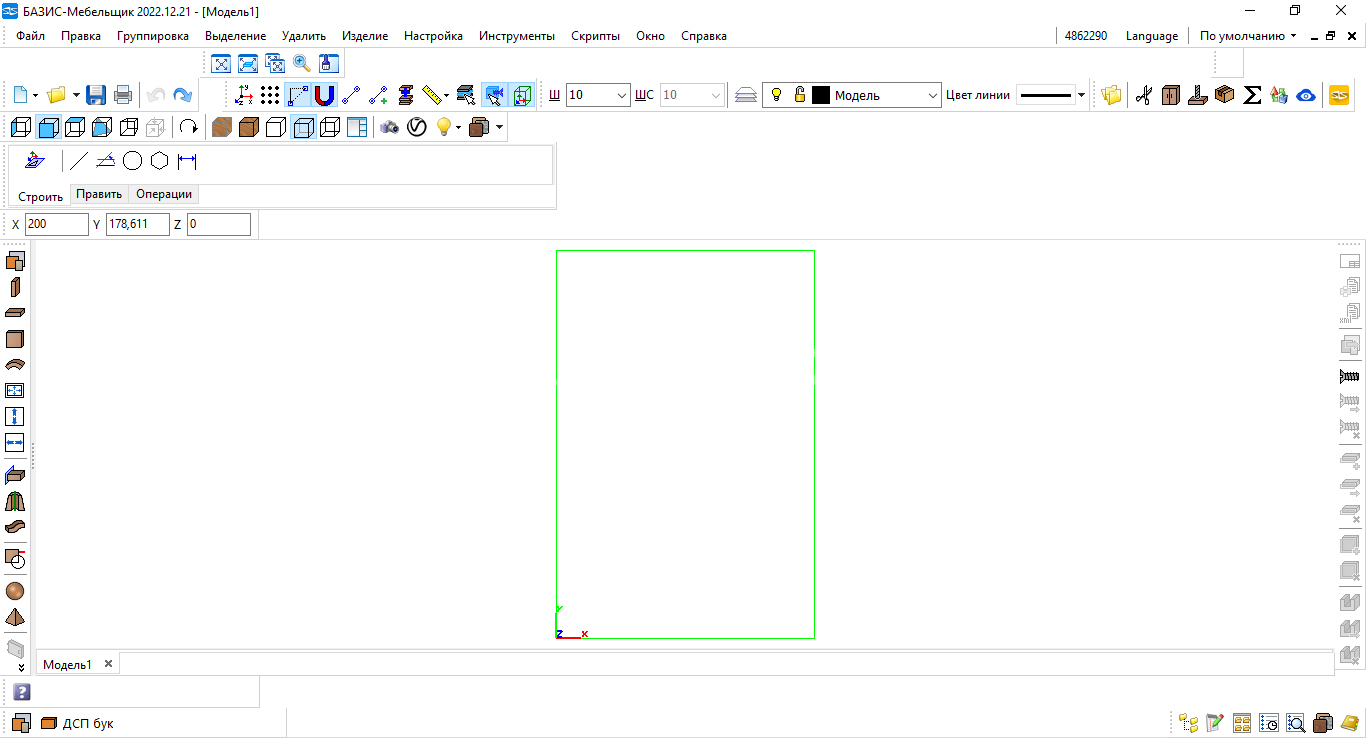Choose the hexagon polygon tool
This screenshot has width=1366, height=738.
click(159, 161)
